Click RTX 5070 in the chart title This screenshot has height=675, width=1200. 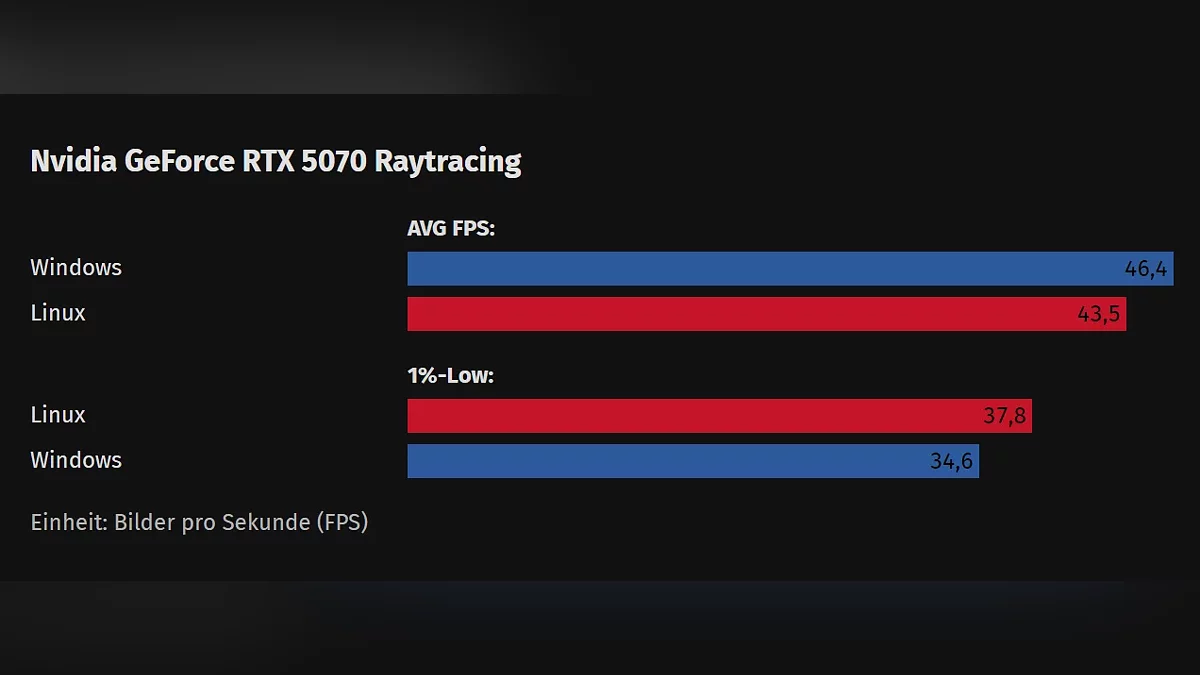[x=305, y=161]
